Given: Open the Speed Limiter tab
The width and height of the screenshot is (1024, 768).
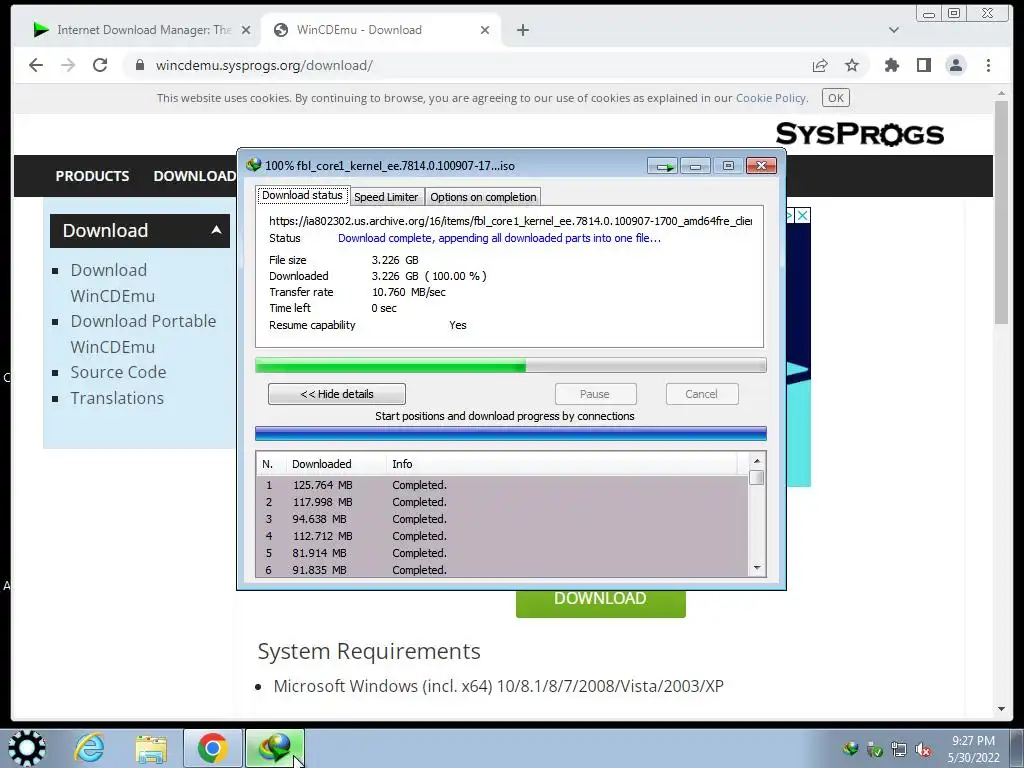Looking at the screenshot, I should (x=386, y=197).
